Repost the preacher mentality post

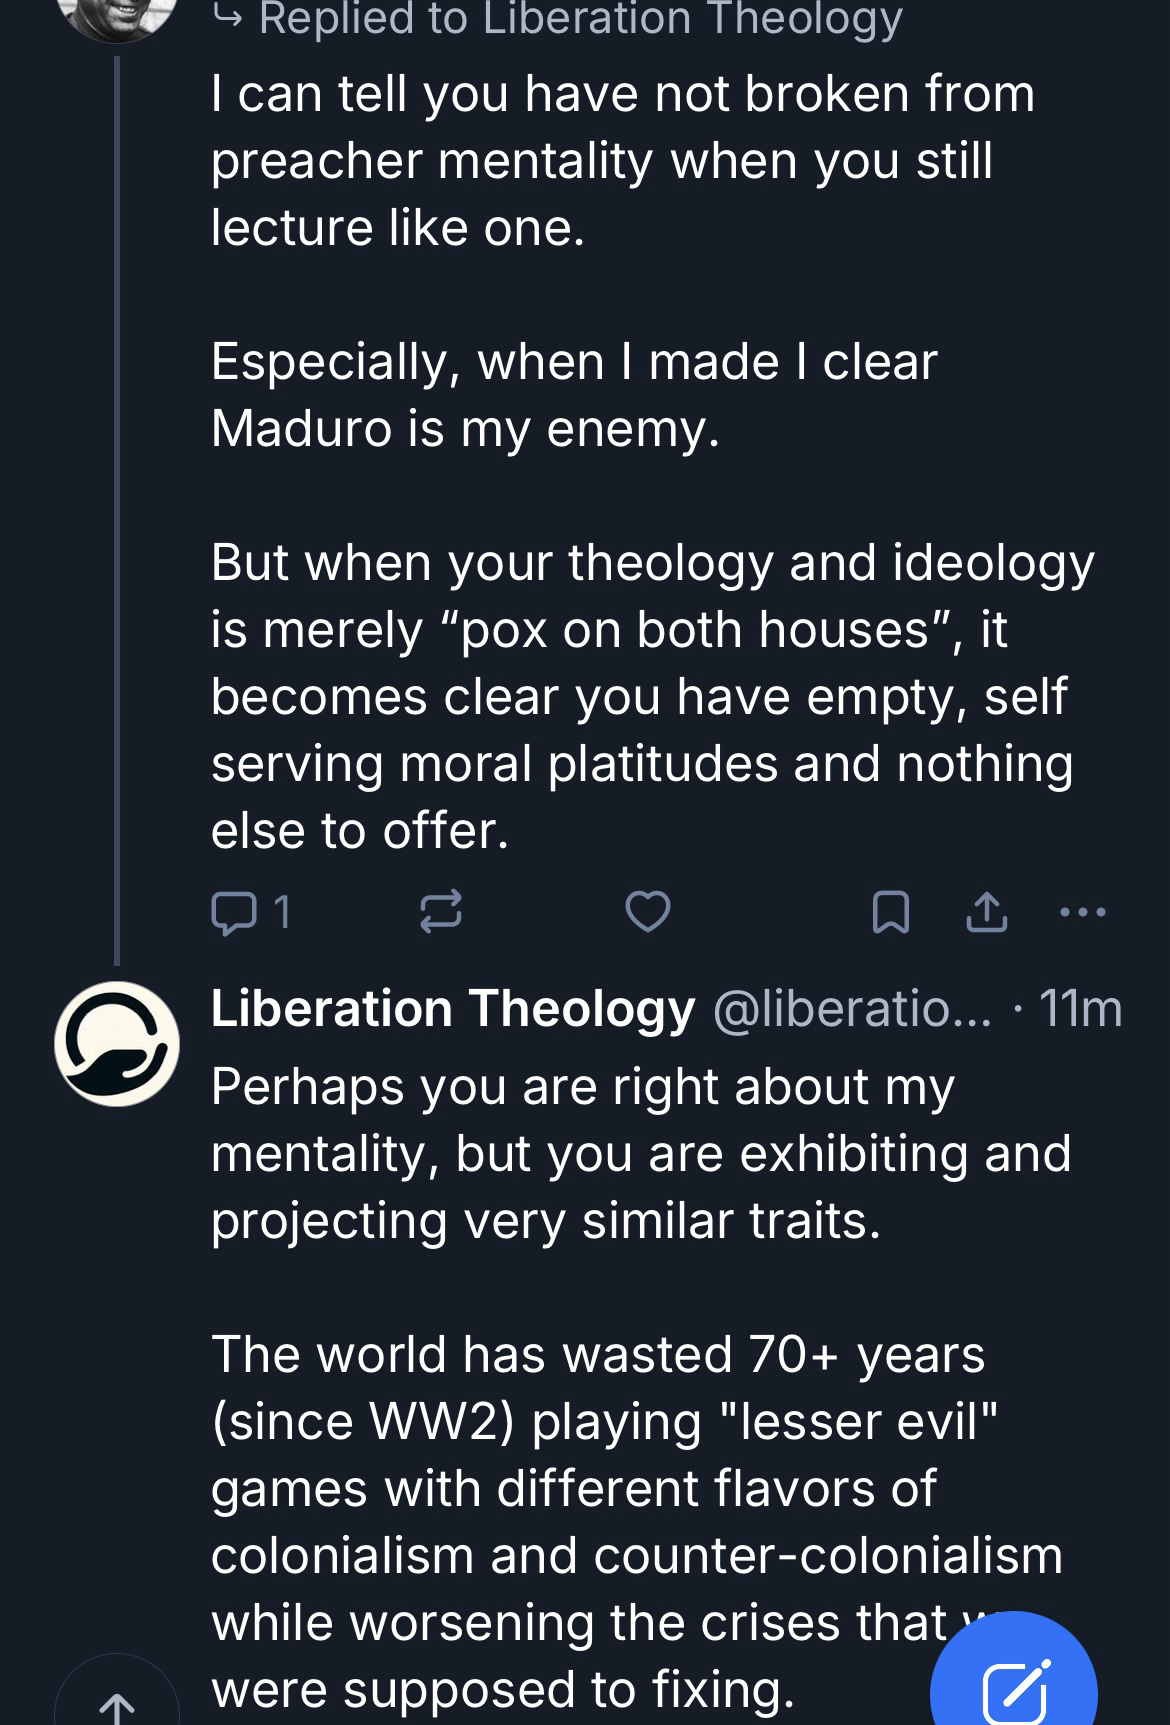tap(440, 912)
